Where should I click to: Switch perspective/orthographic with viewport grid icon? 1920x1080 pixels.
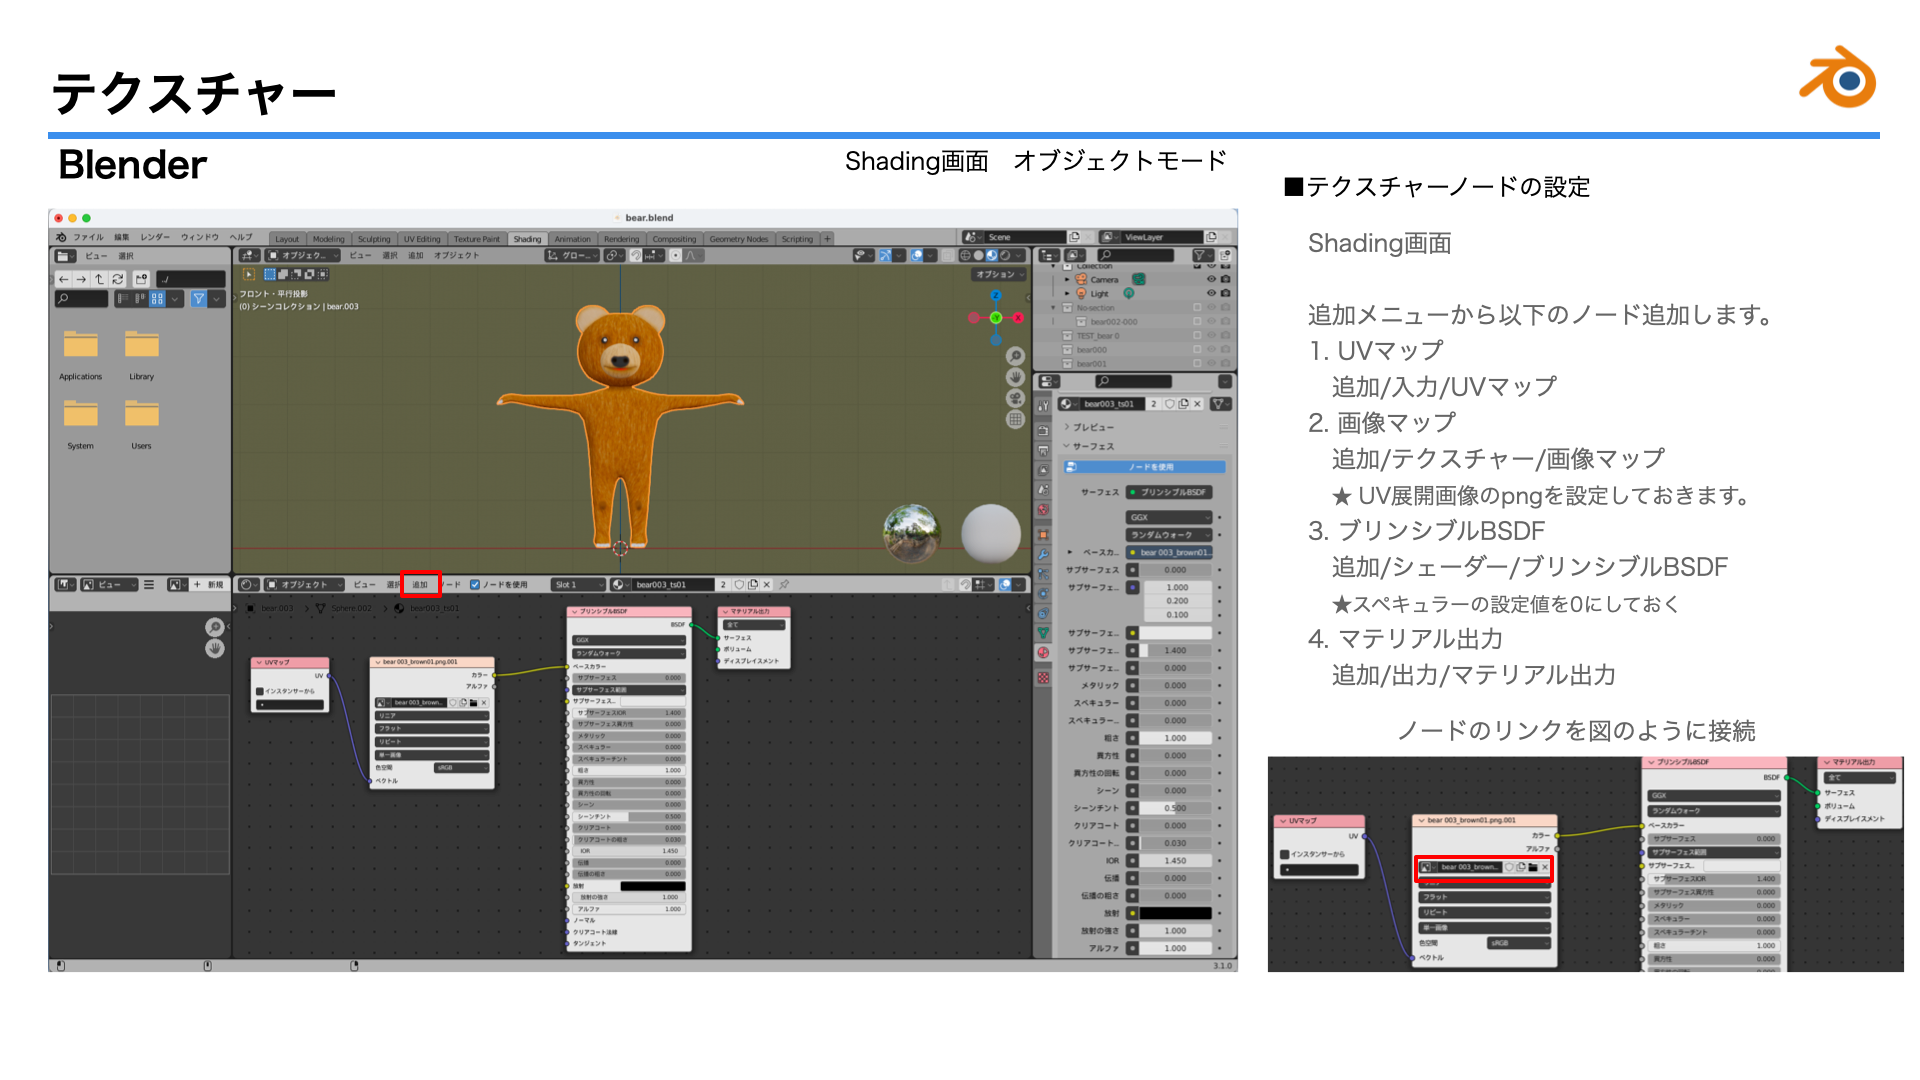(1015, 419)
